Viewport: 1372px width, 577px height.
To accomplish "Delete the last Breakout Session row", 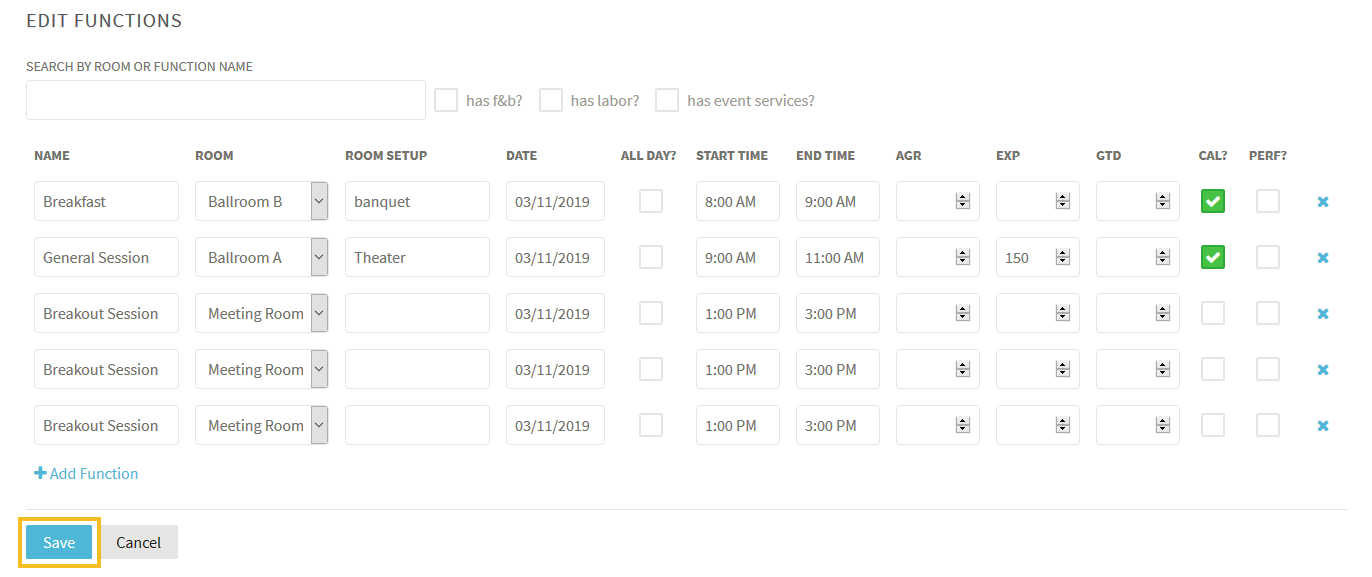I will [1323, 426].
